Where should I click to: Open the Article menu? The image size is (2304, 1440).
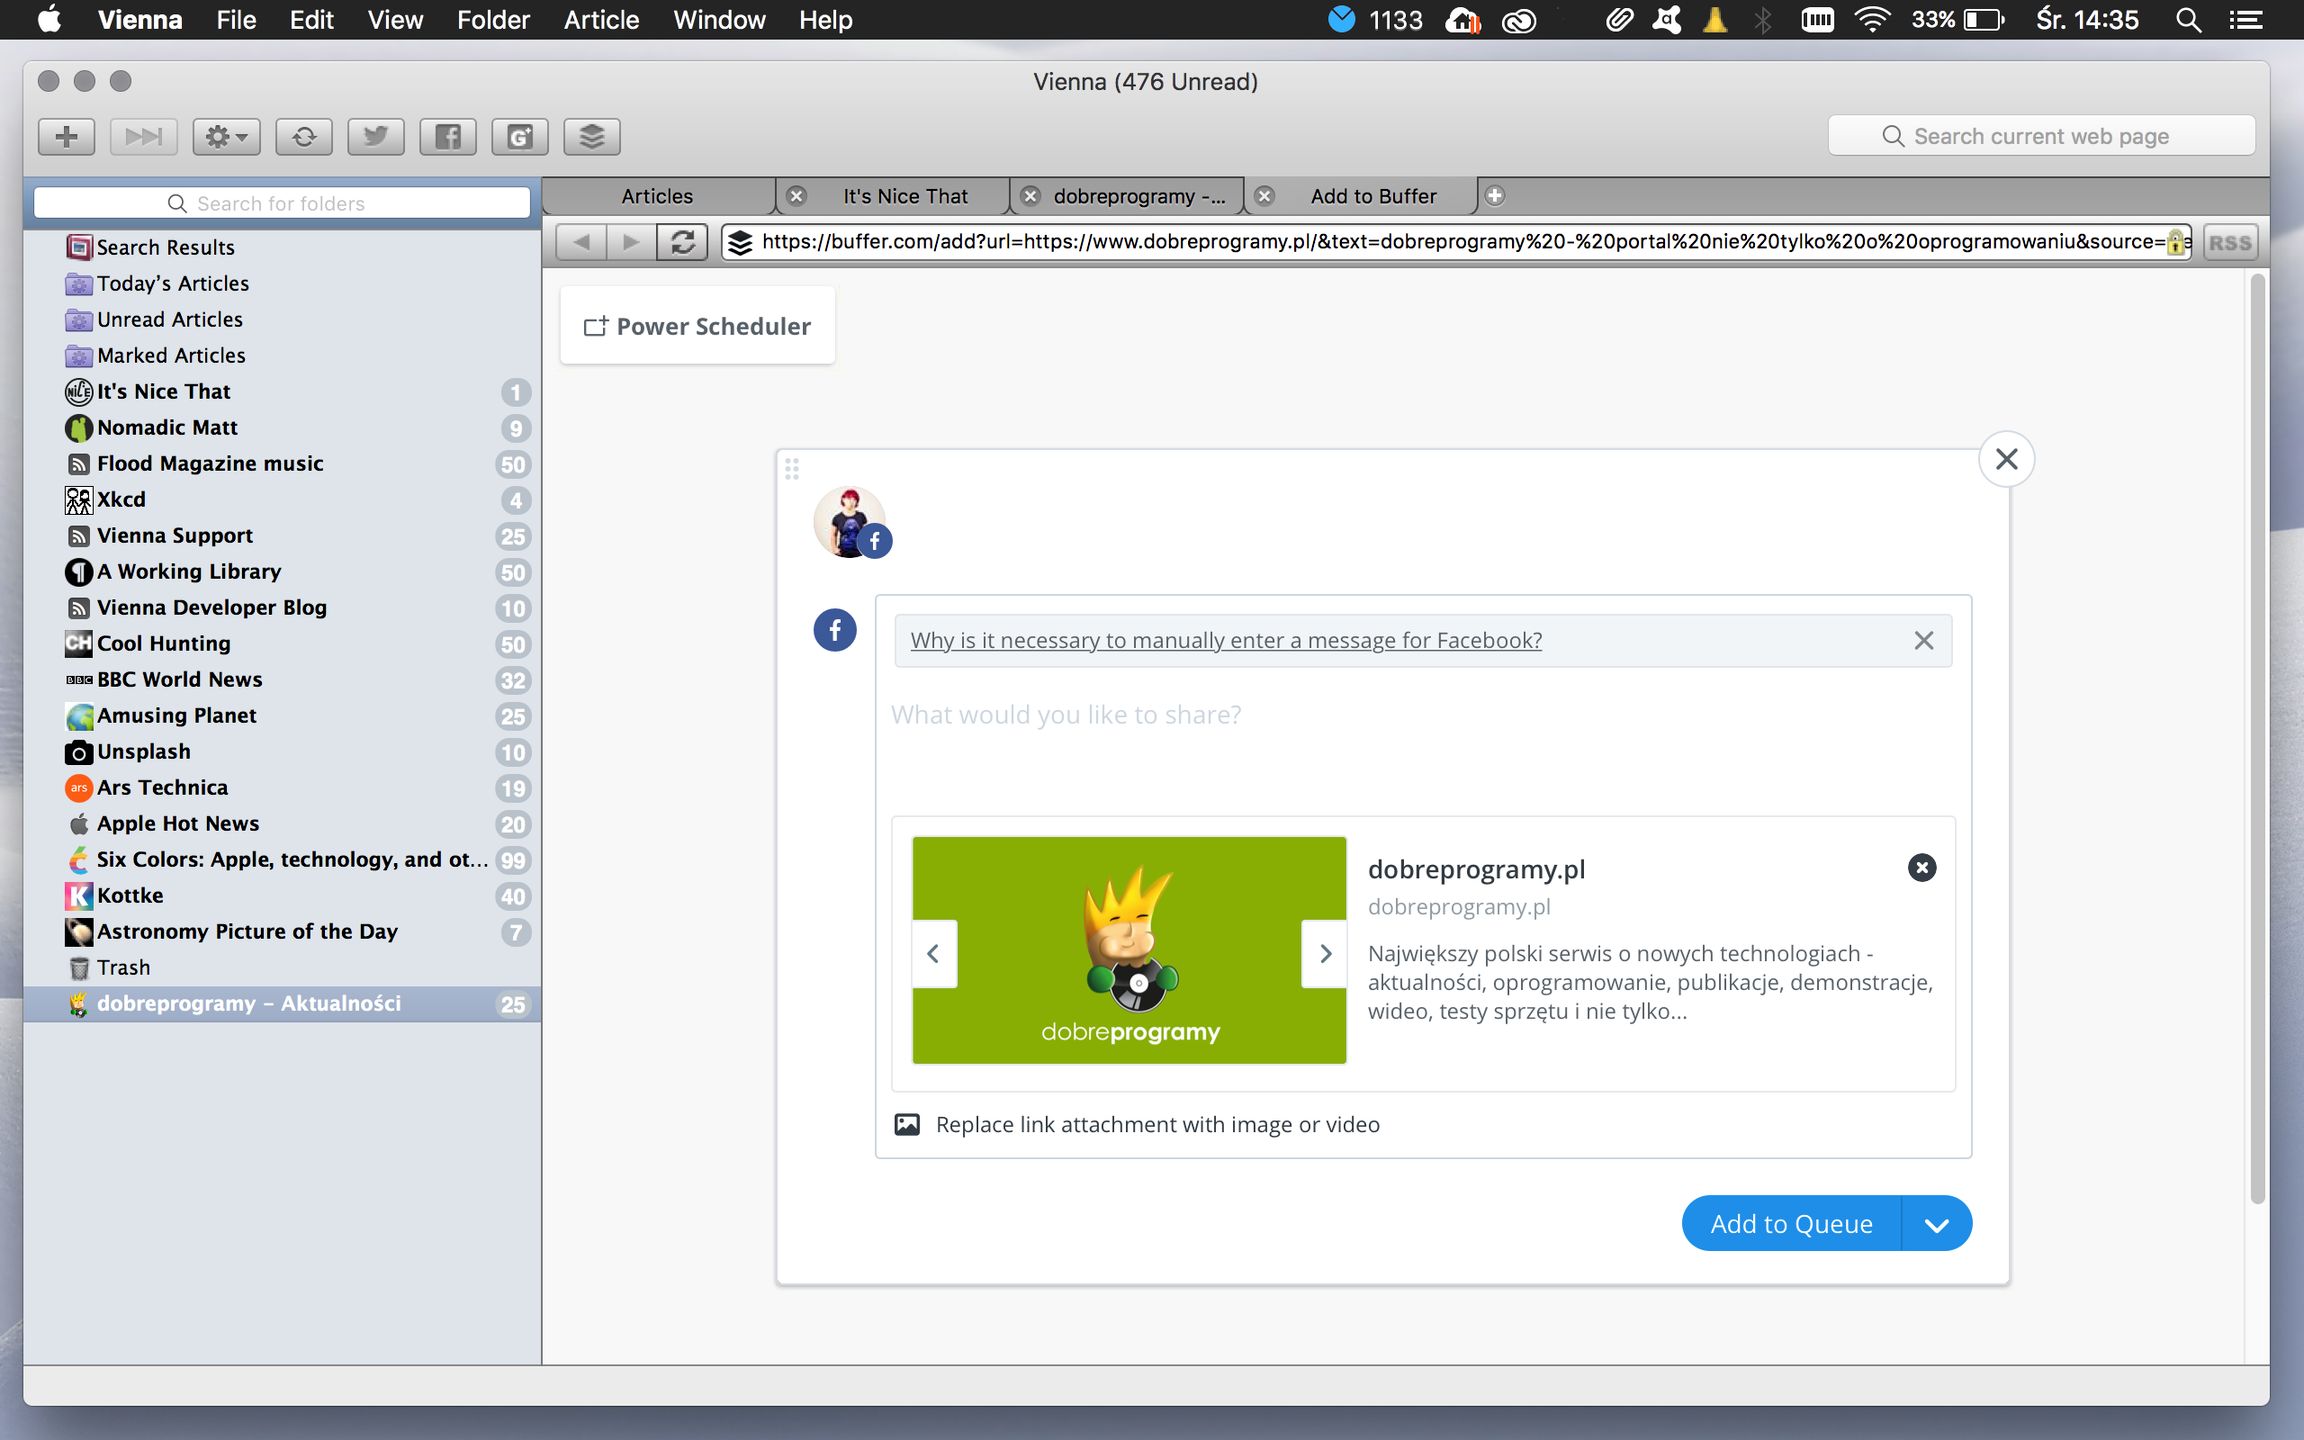click(600, 20)
